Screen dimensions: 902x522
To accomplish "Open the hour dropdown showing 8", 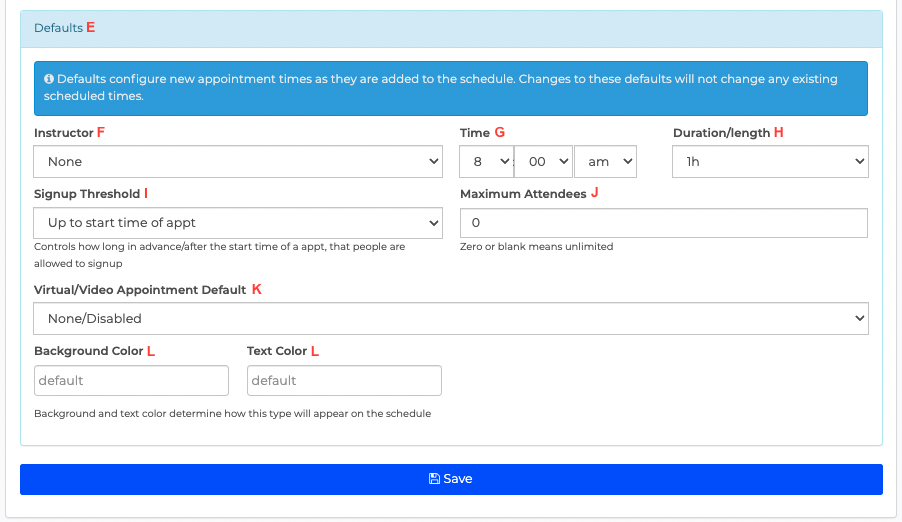I will [486, 162].
